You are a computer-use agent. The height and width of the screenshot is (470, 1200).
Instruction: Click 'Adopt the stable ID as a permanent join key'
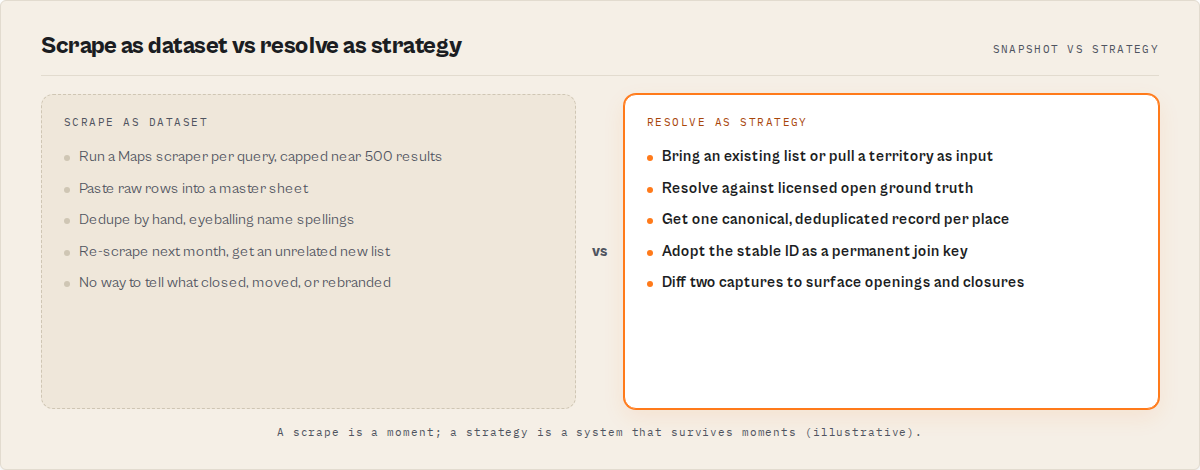click(x=815, y=251)
